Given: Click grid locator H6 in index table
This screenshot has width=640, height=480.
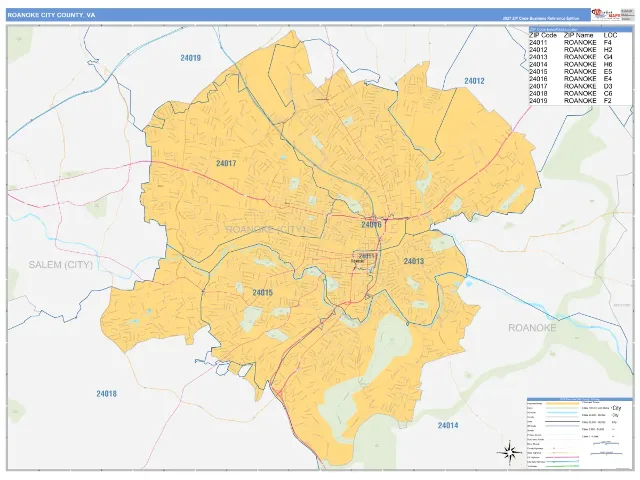Looking at the screenshot, I should pos(608,64).
